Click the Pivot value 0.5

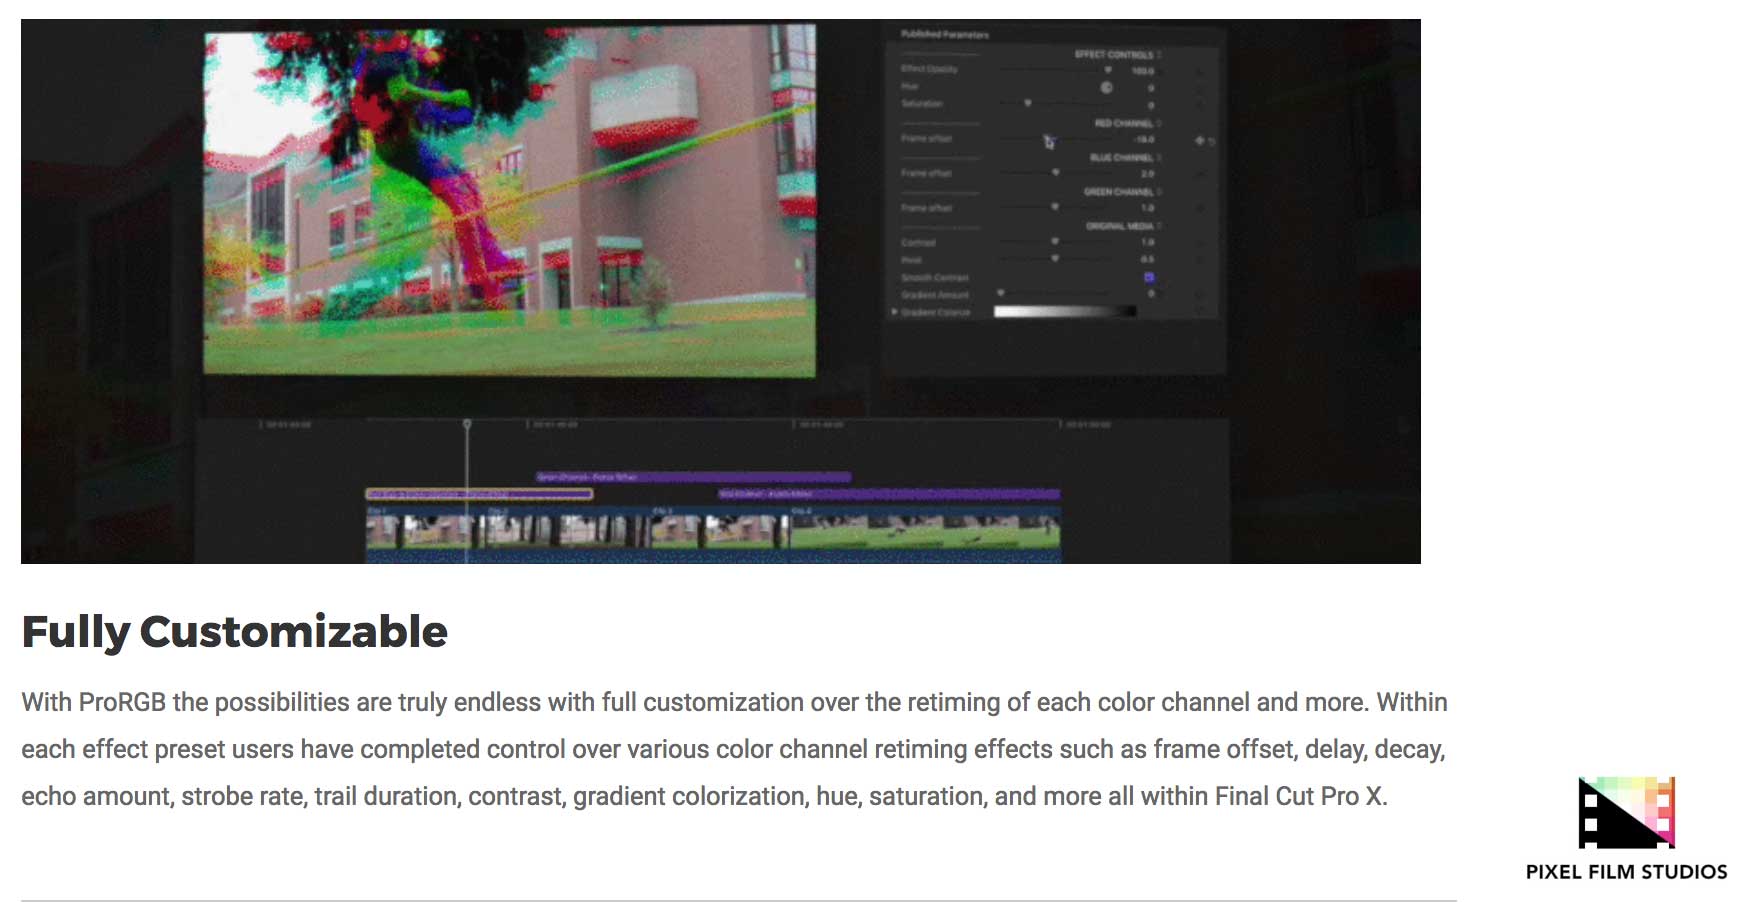point(1148,259)
